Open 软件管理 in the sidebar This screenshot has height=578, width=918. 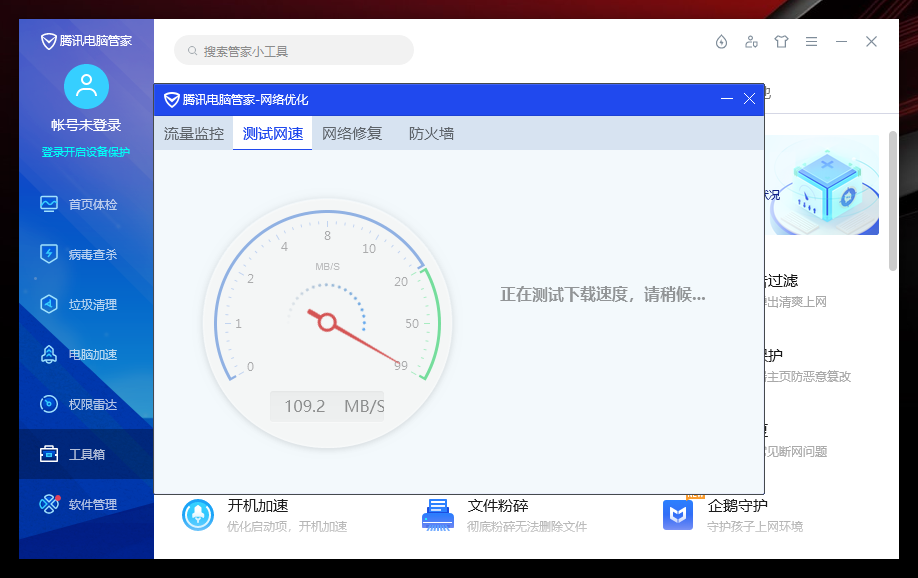(x=86, y=504)
